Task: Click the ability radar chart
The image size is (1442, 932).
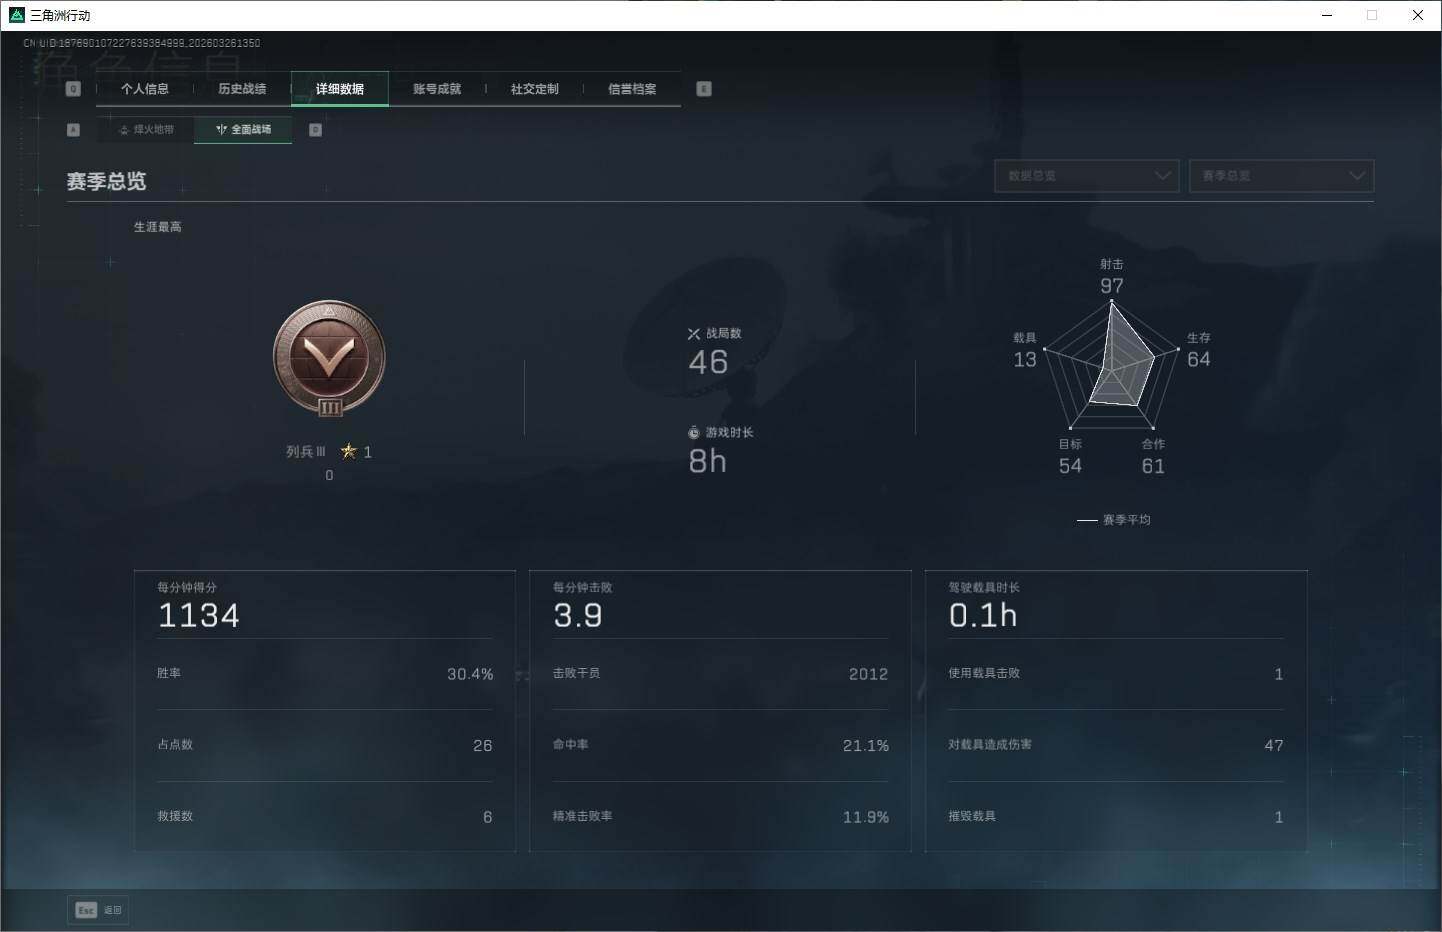Action: point(1111,365)
